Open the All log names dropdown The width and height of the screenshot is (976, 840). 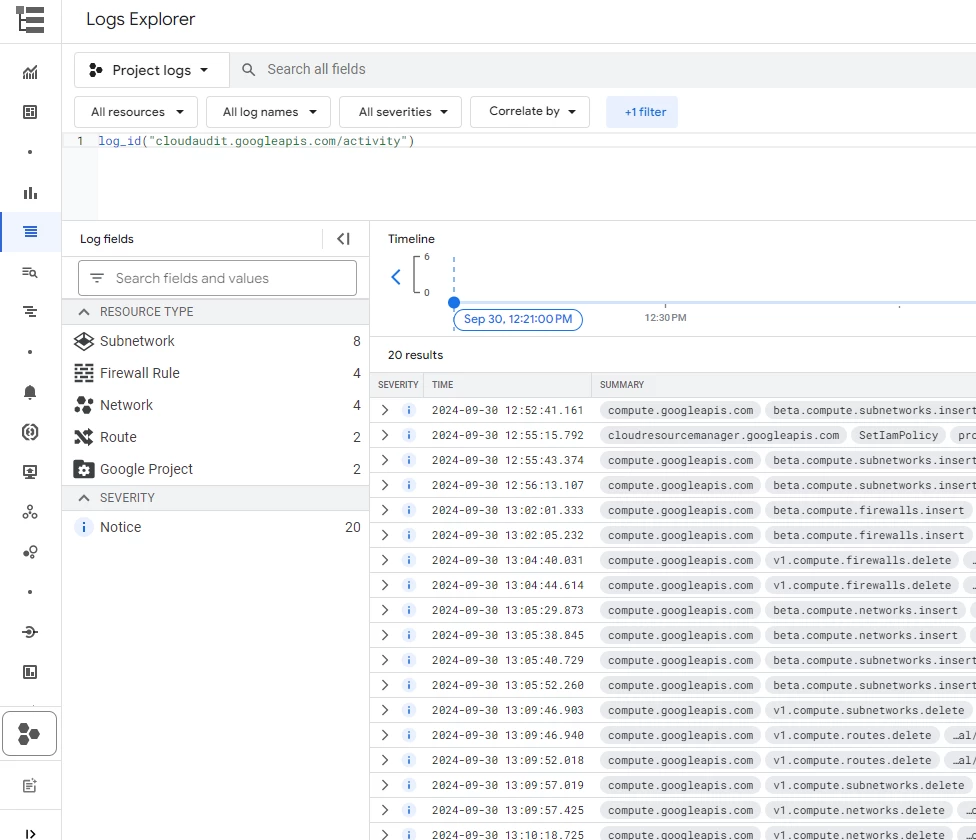268,112
